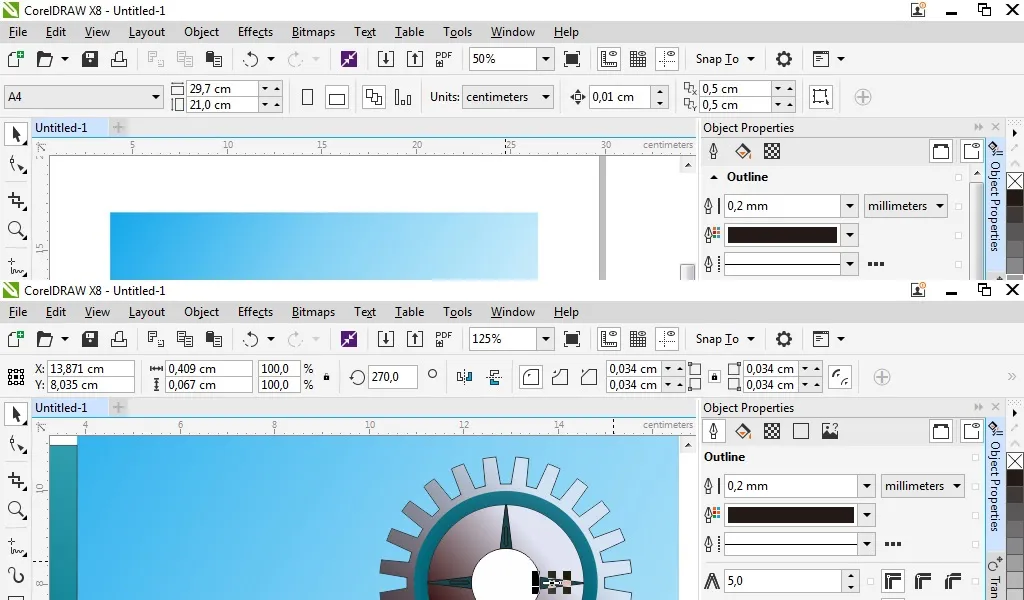
Task: Click Paste icon in the top window toolbar
Action: coord(214,59)
